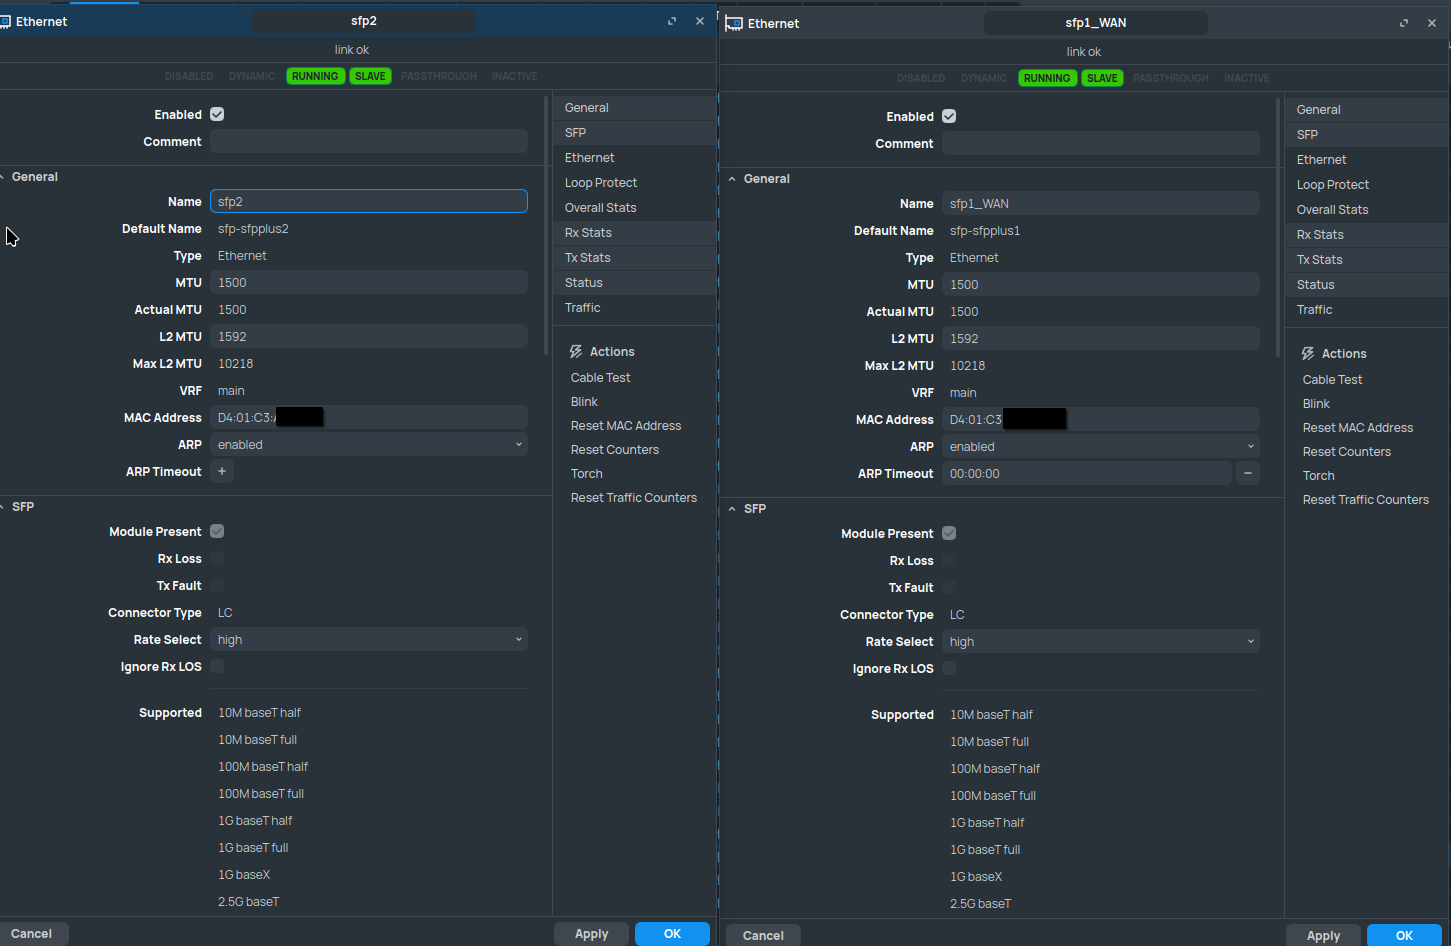
Task: Open the SFP tab in sfp1_WAN sidebar
Action: [1367, 135]
